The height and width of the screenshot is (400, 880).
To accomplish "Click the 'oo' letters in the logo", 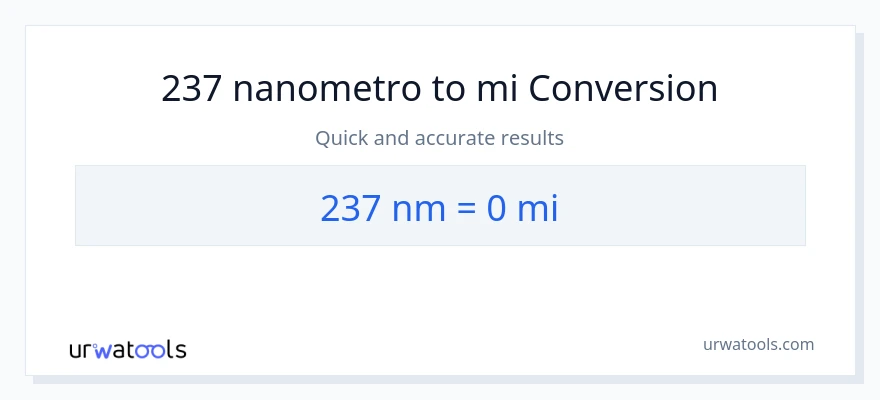I will [x=150, y=351].
